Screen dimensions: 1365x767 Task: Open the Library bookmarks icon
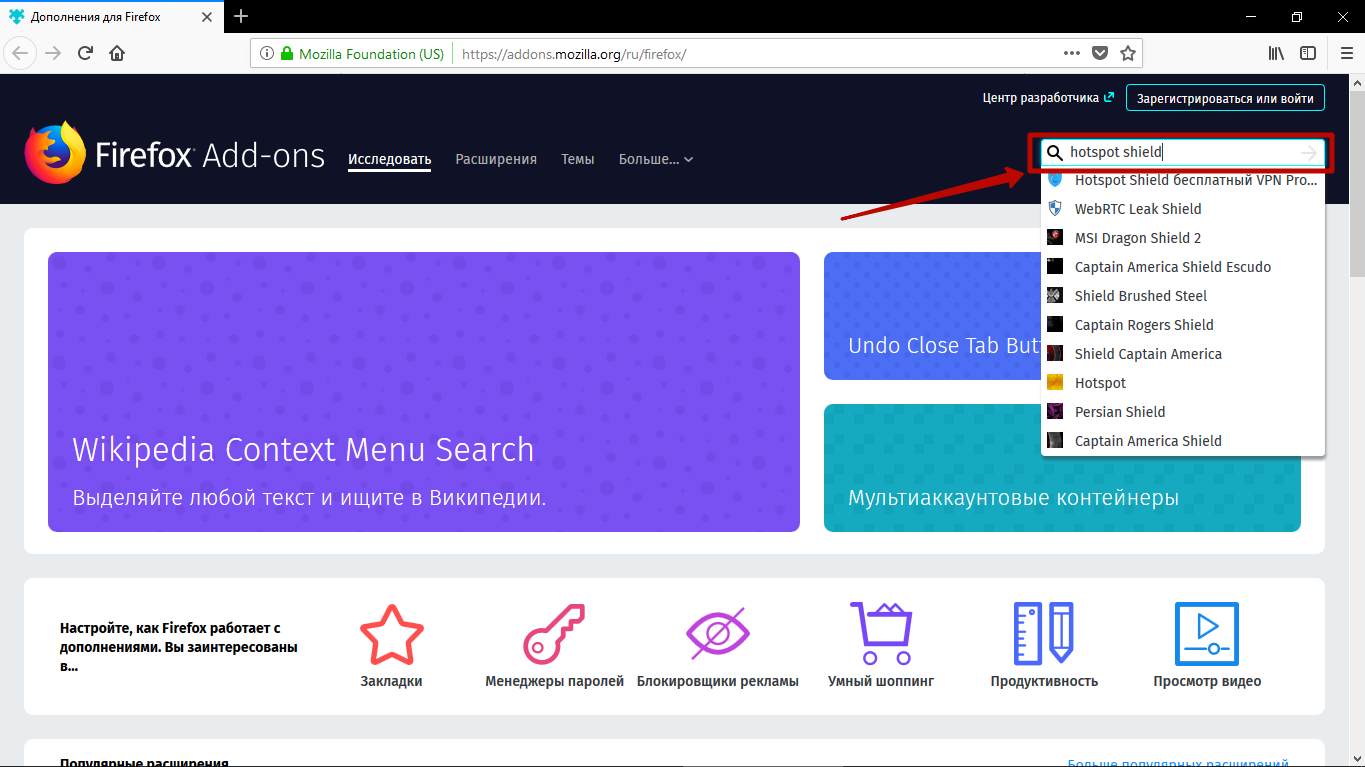[x=1277, y=53]
